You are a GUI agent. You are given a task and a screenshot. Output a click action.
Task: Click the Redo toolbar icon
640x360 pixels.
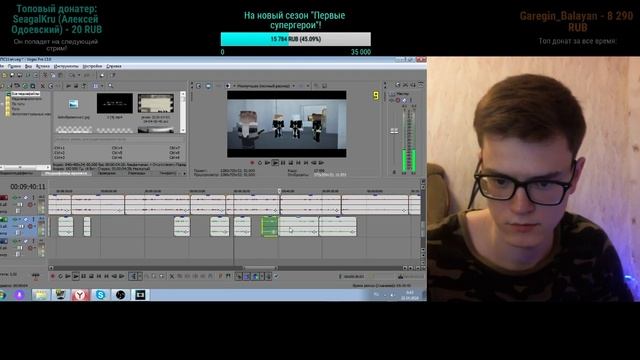click(87, 75)
